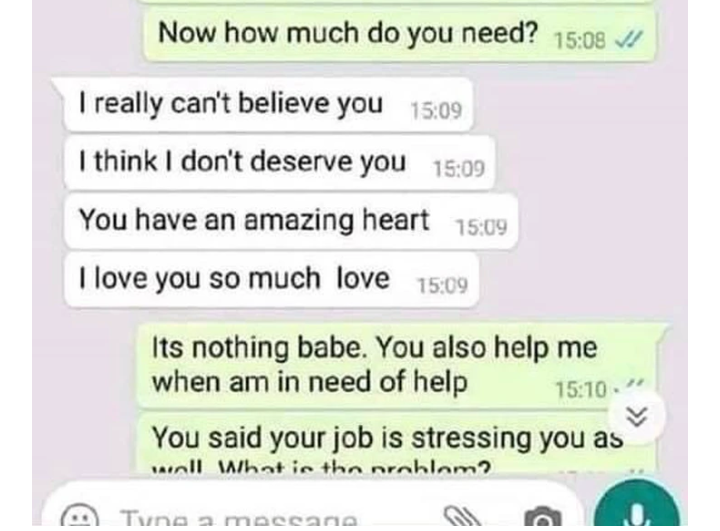Screen dimensions: 720x531
Task: Tap 15:08 timestamp on 'how much' message
Action: click(580, 41)
